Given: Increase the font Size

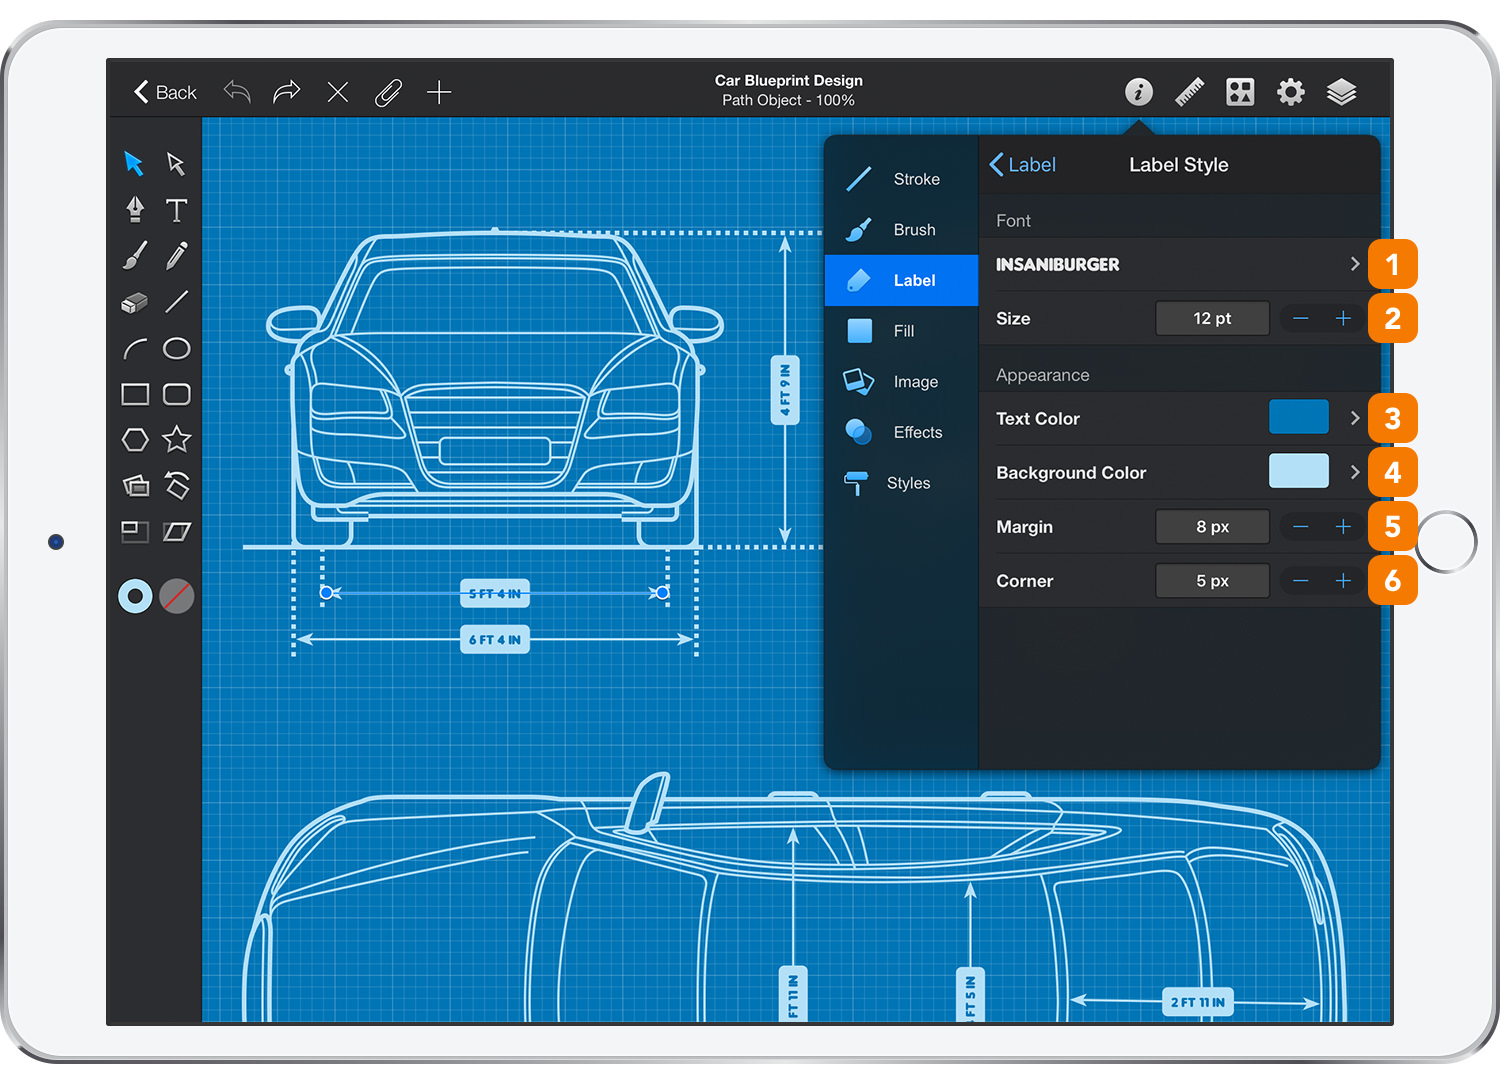Looking at the screenshot, I should tap(1343, 318).
